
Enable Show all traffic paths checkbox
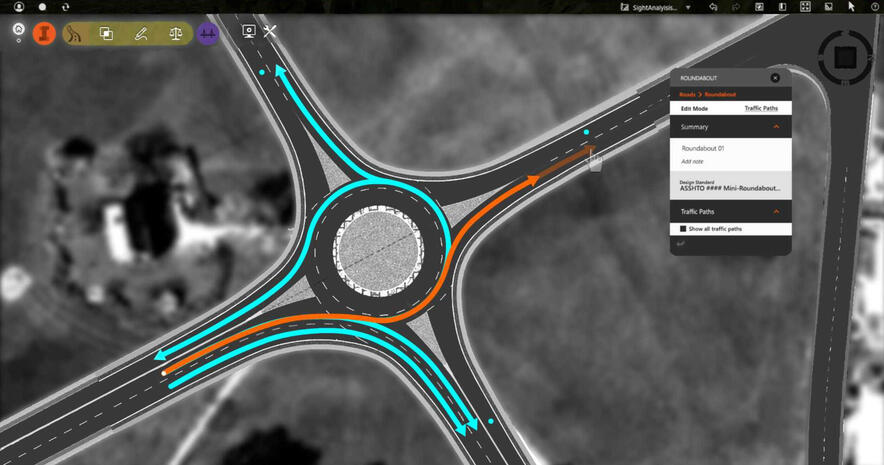click(684, 229)
